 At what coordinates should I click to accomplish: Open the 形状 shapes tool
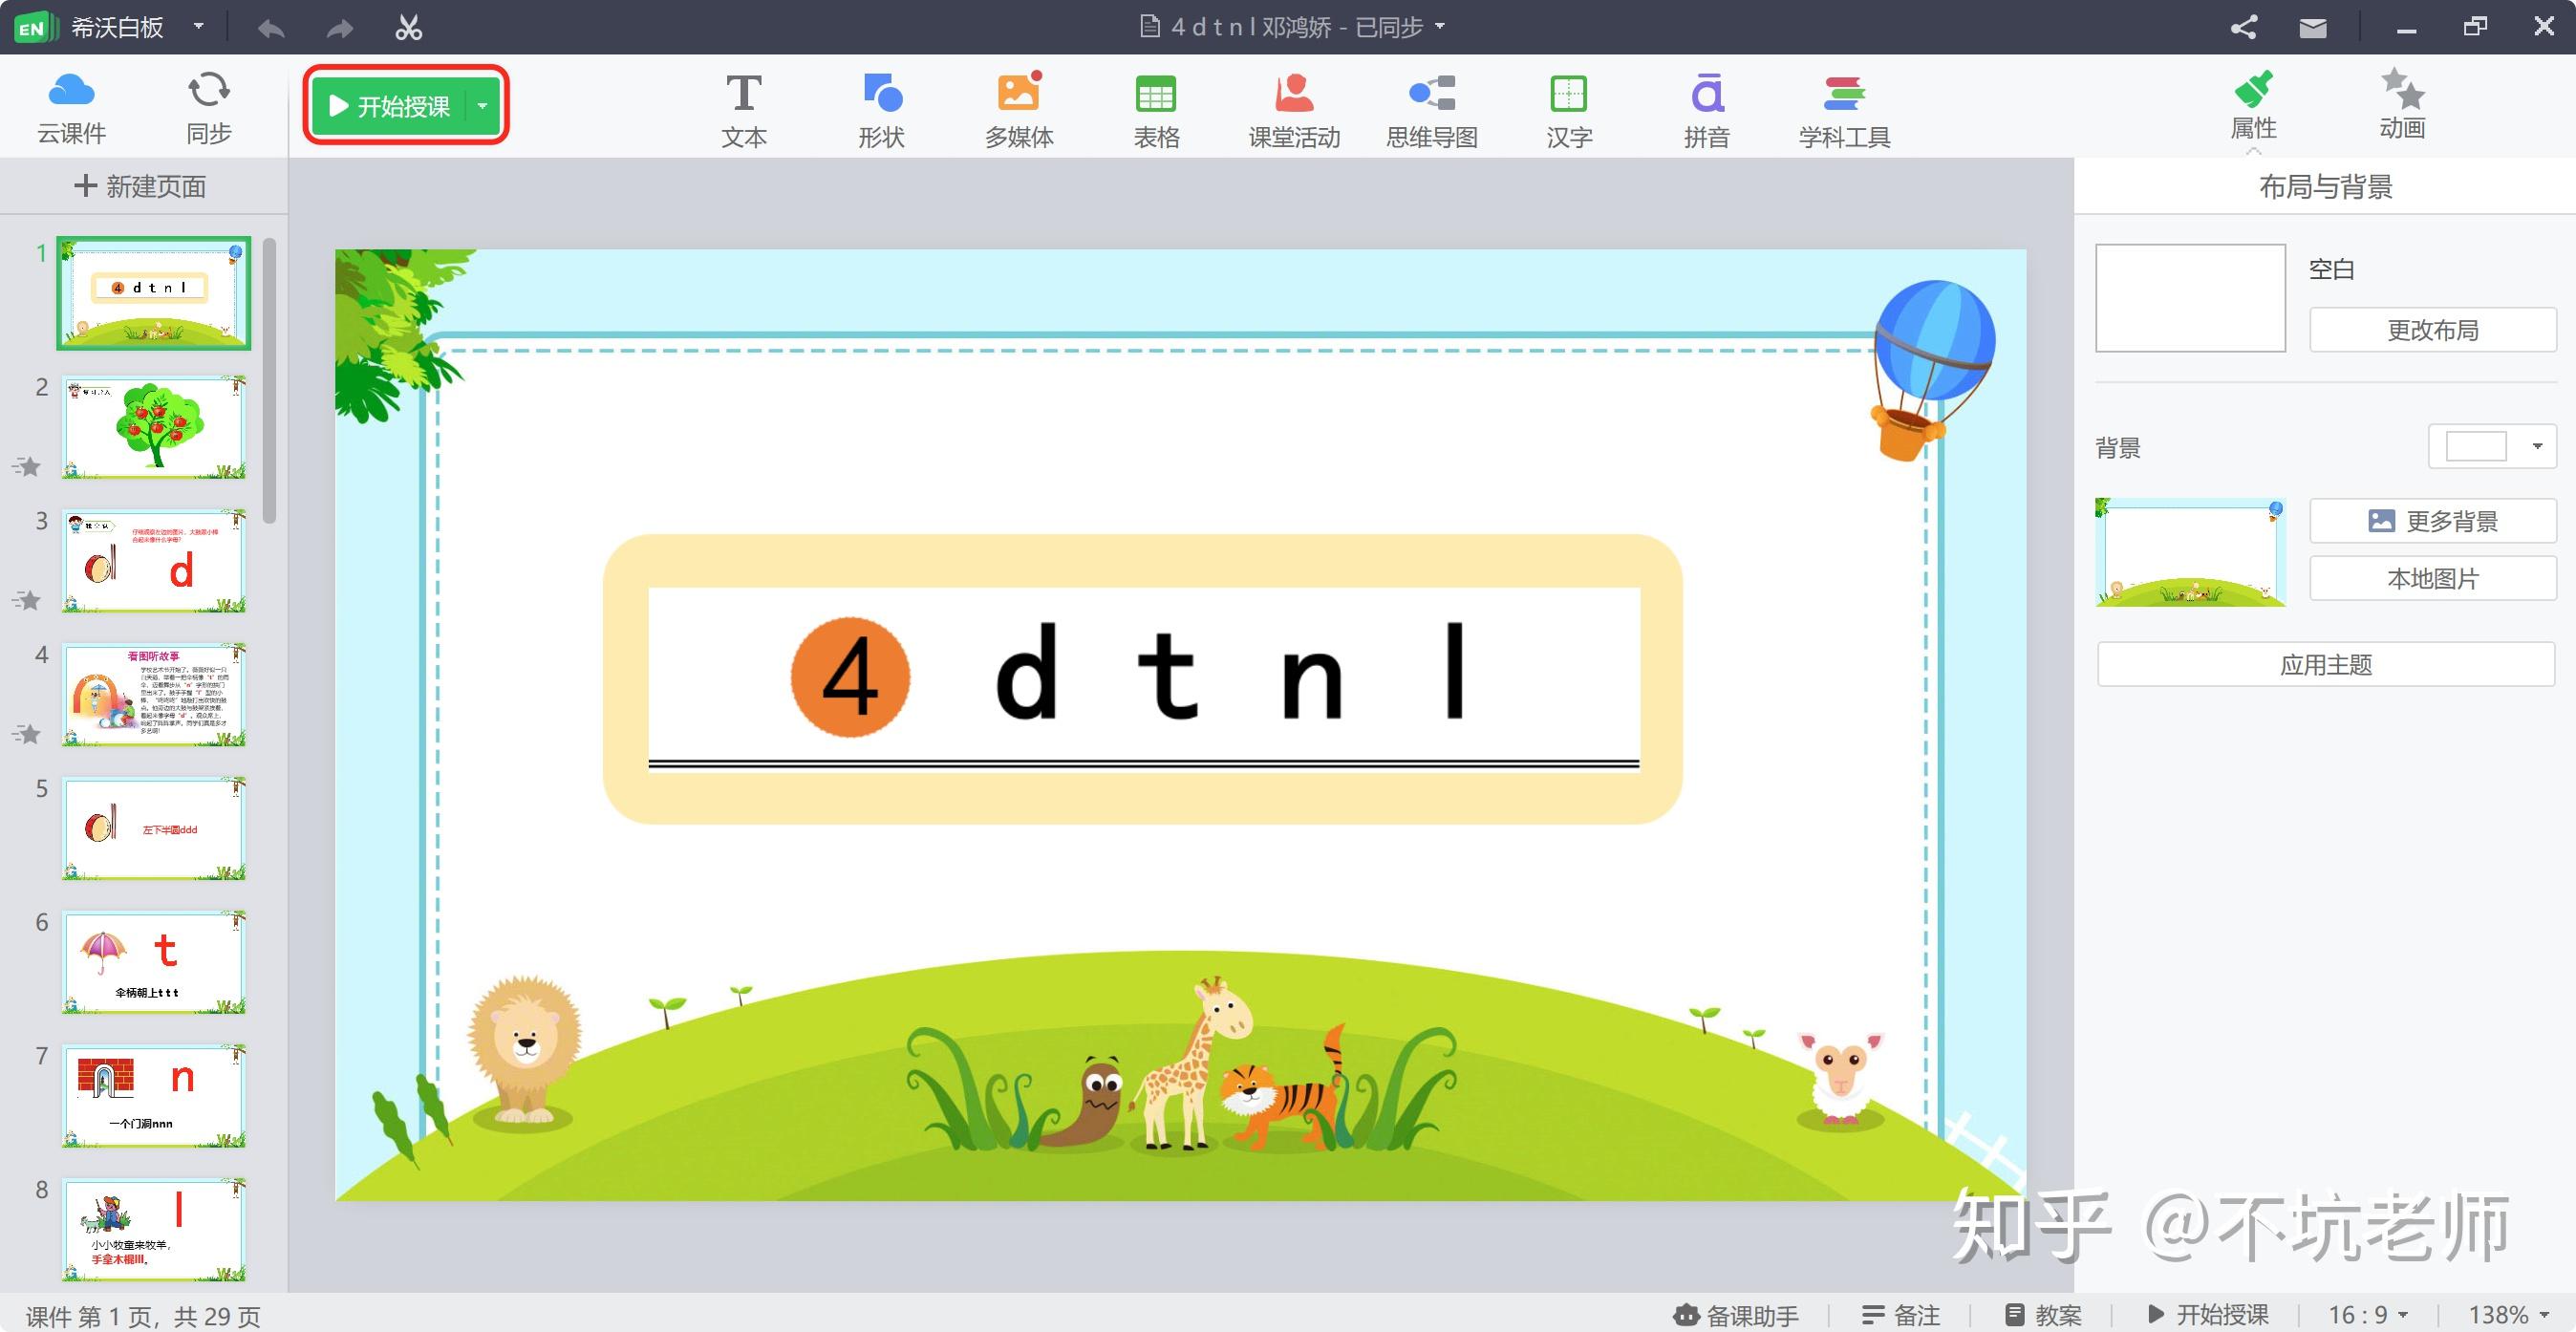click(881, 110)
